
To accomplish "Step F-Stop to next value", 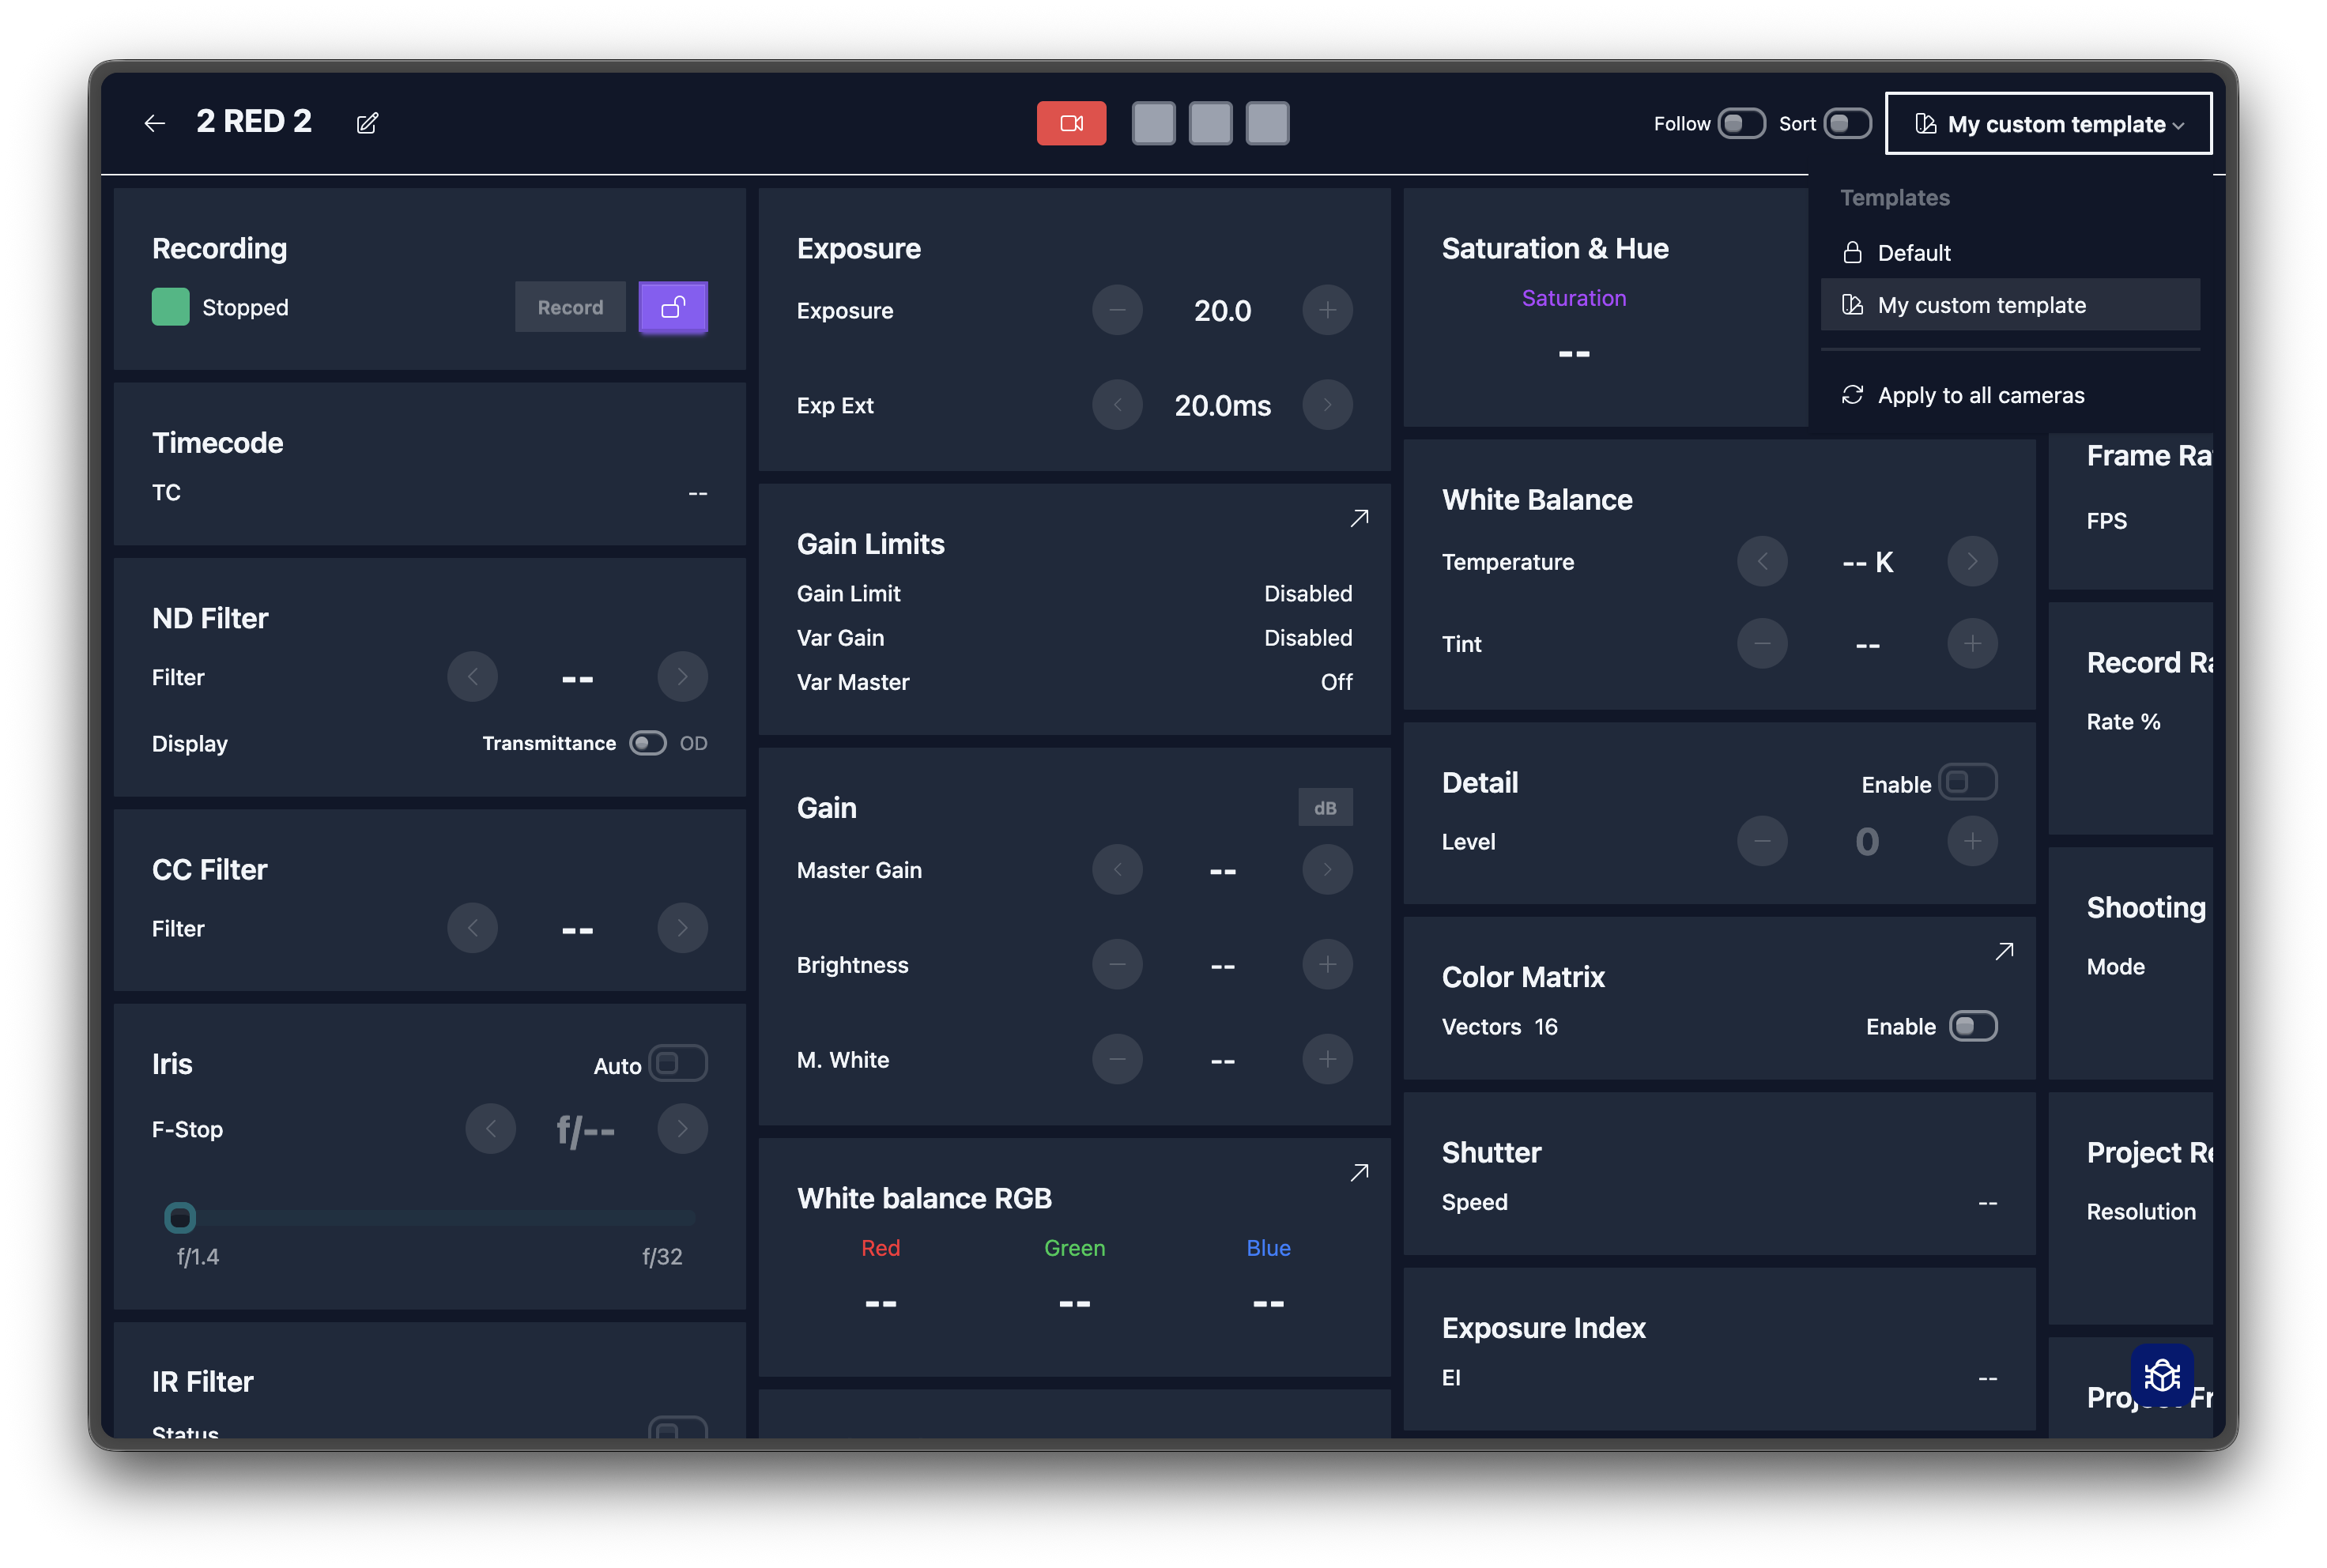I will coord(682,1129).
